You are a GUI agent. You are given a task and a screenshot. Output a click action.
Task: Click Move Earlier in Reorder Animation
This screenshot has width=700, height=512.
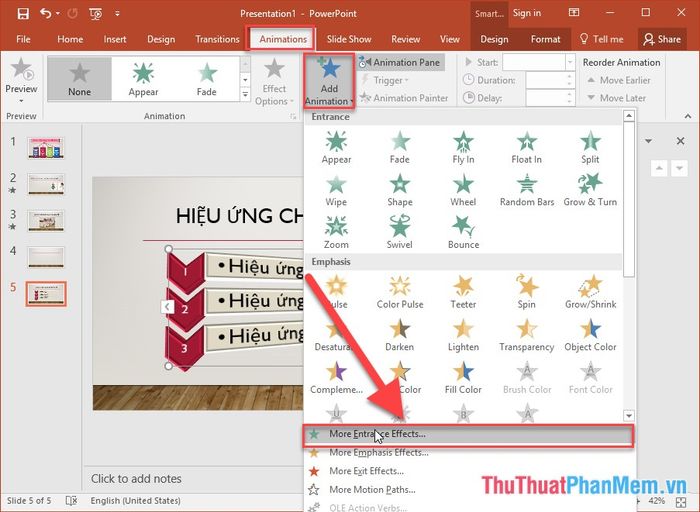(619, 80)
